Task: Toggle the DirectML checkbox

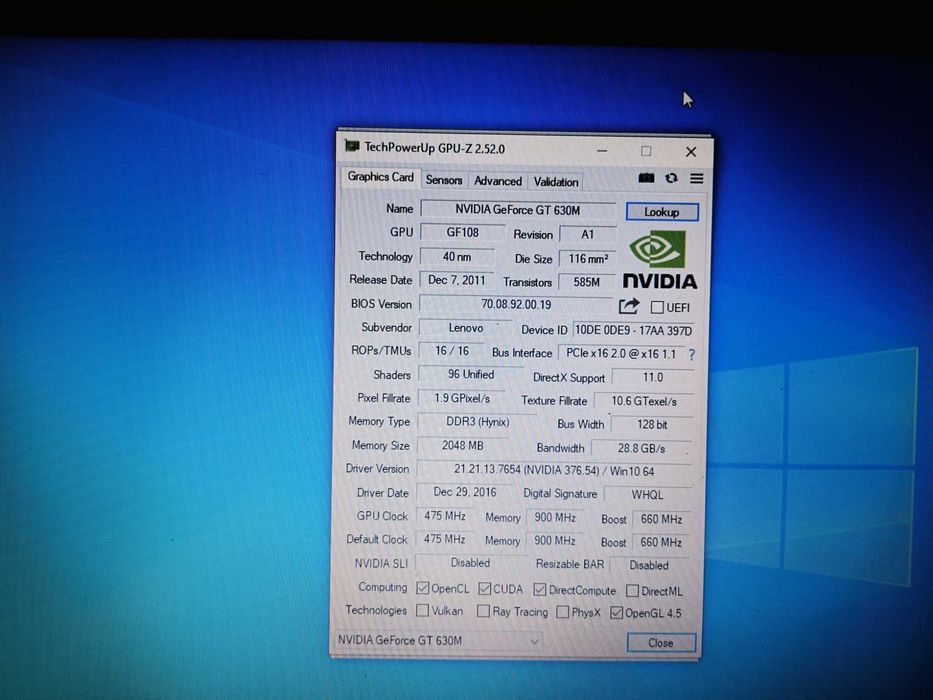Action: (633, 590)
